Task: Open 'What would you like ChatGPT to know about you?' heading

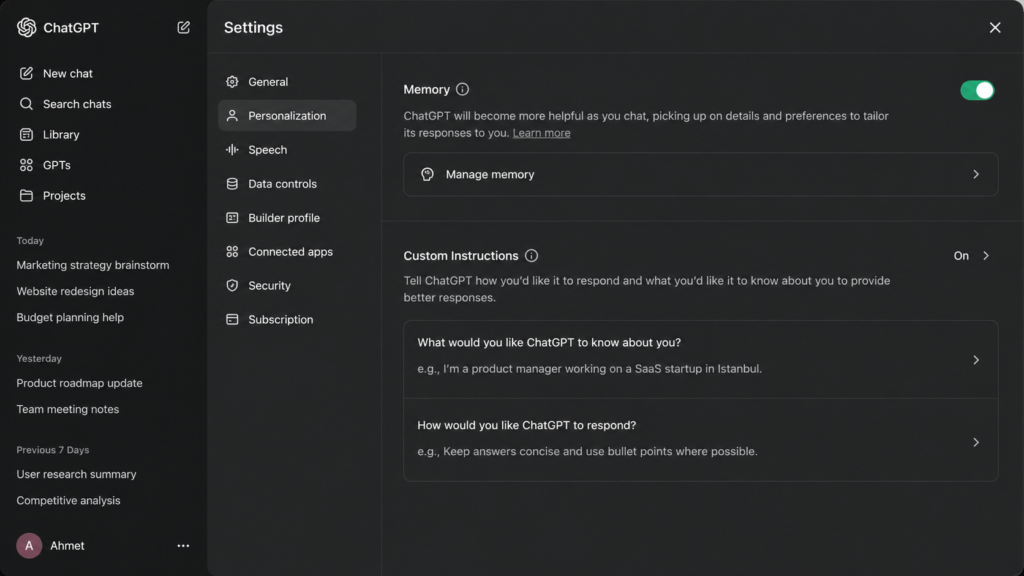Action: coord(549,342)
